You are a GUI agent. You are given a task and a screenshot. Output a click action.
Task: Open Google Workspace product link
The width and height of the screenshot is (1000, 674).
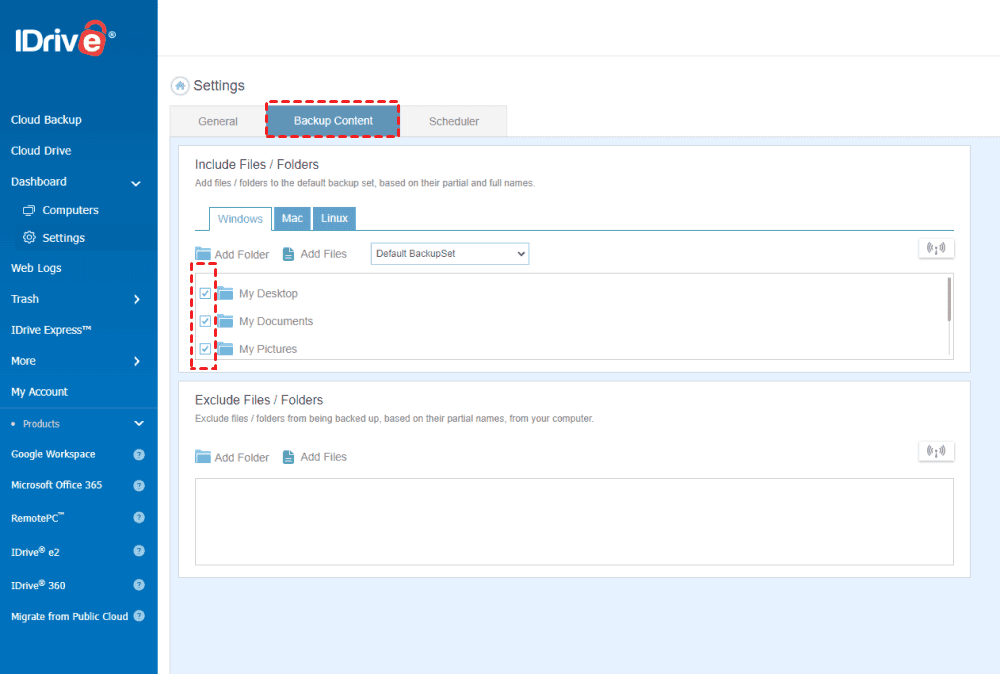[x=54, y=454]
